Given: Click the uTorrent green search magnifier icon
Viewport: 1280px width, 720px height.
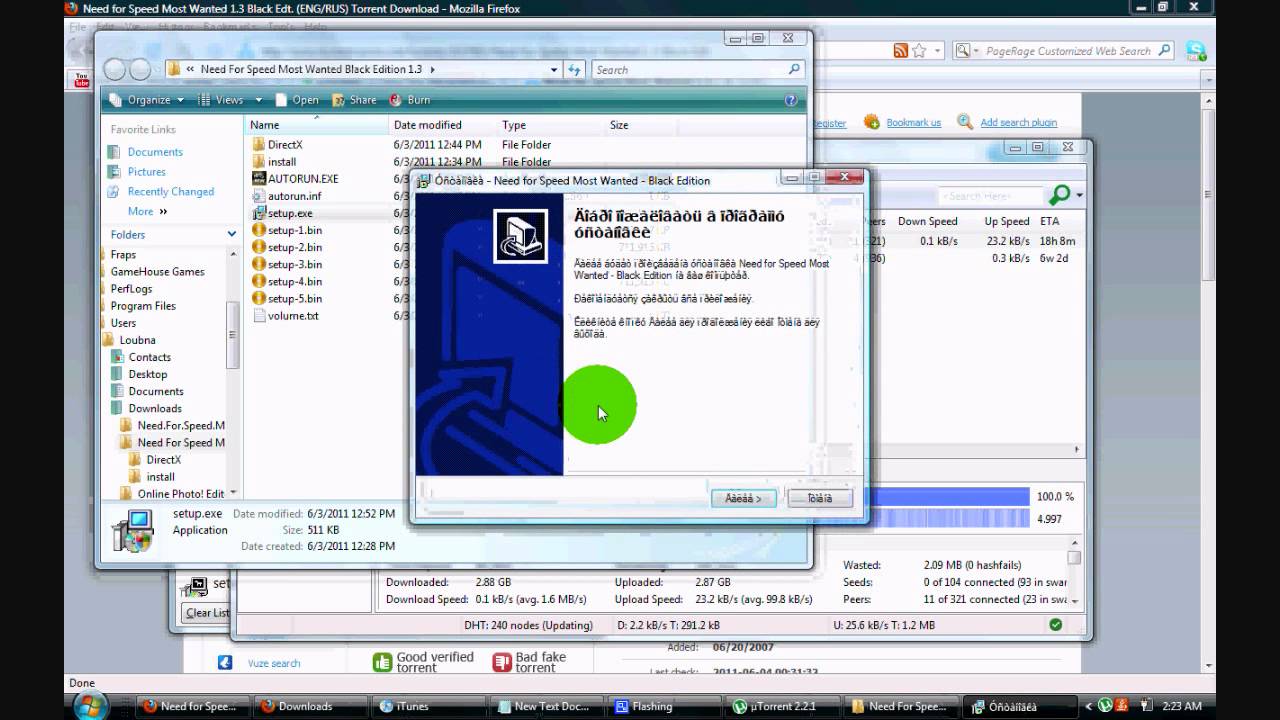Looking at the screenshot, I should (1060, 195).
